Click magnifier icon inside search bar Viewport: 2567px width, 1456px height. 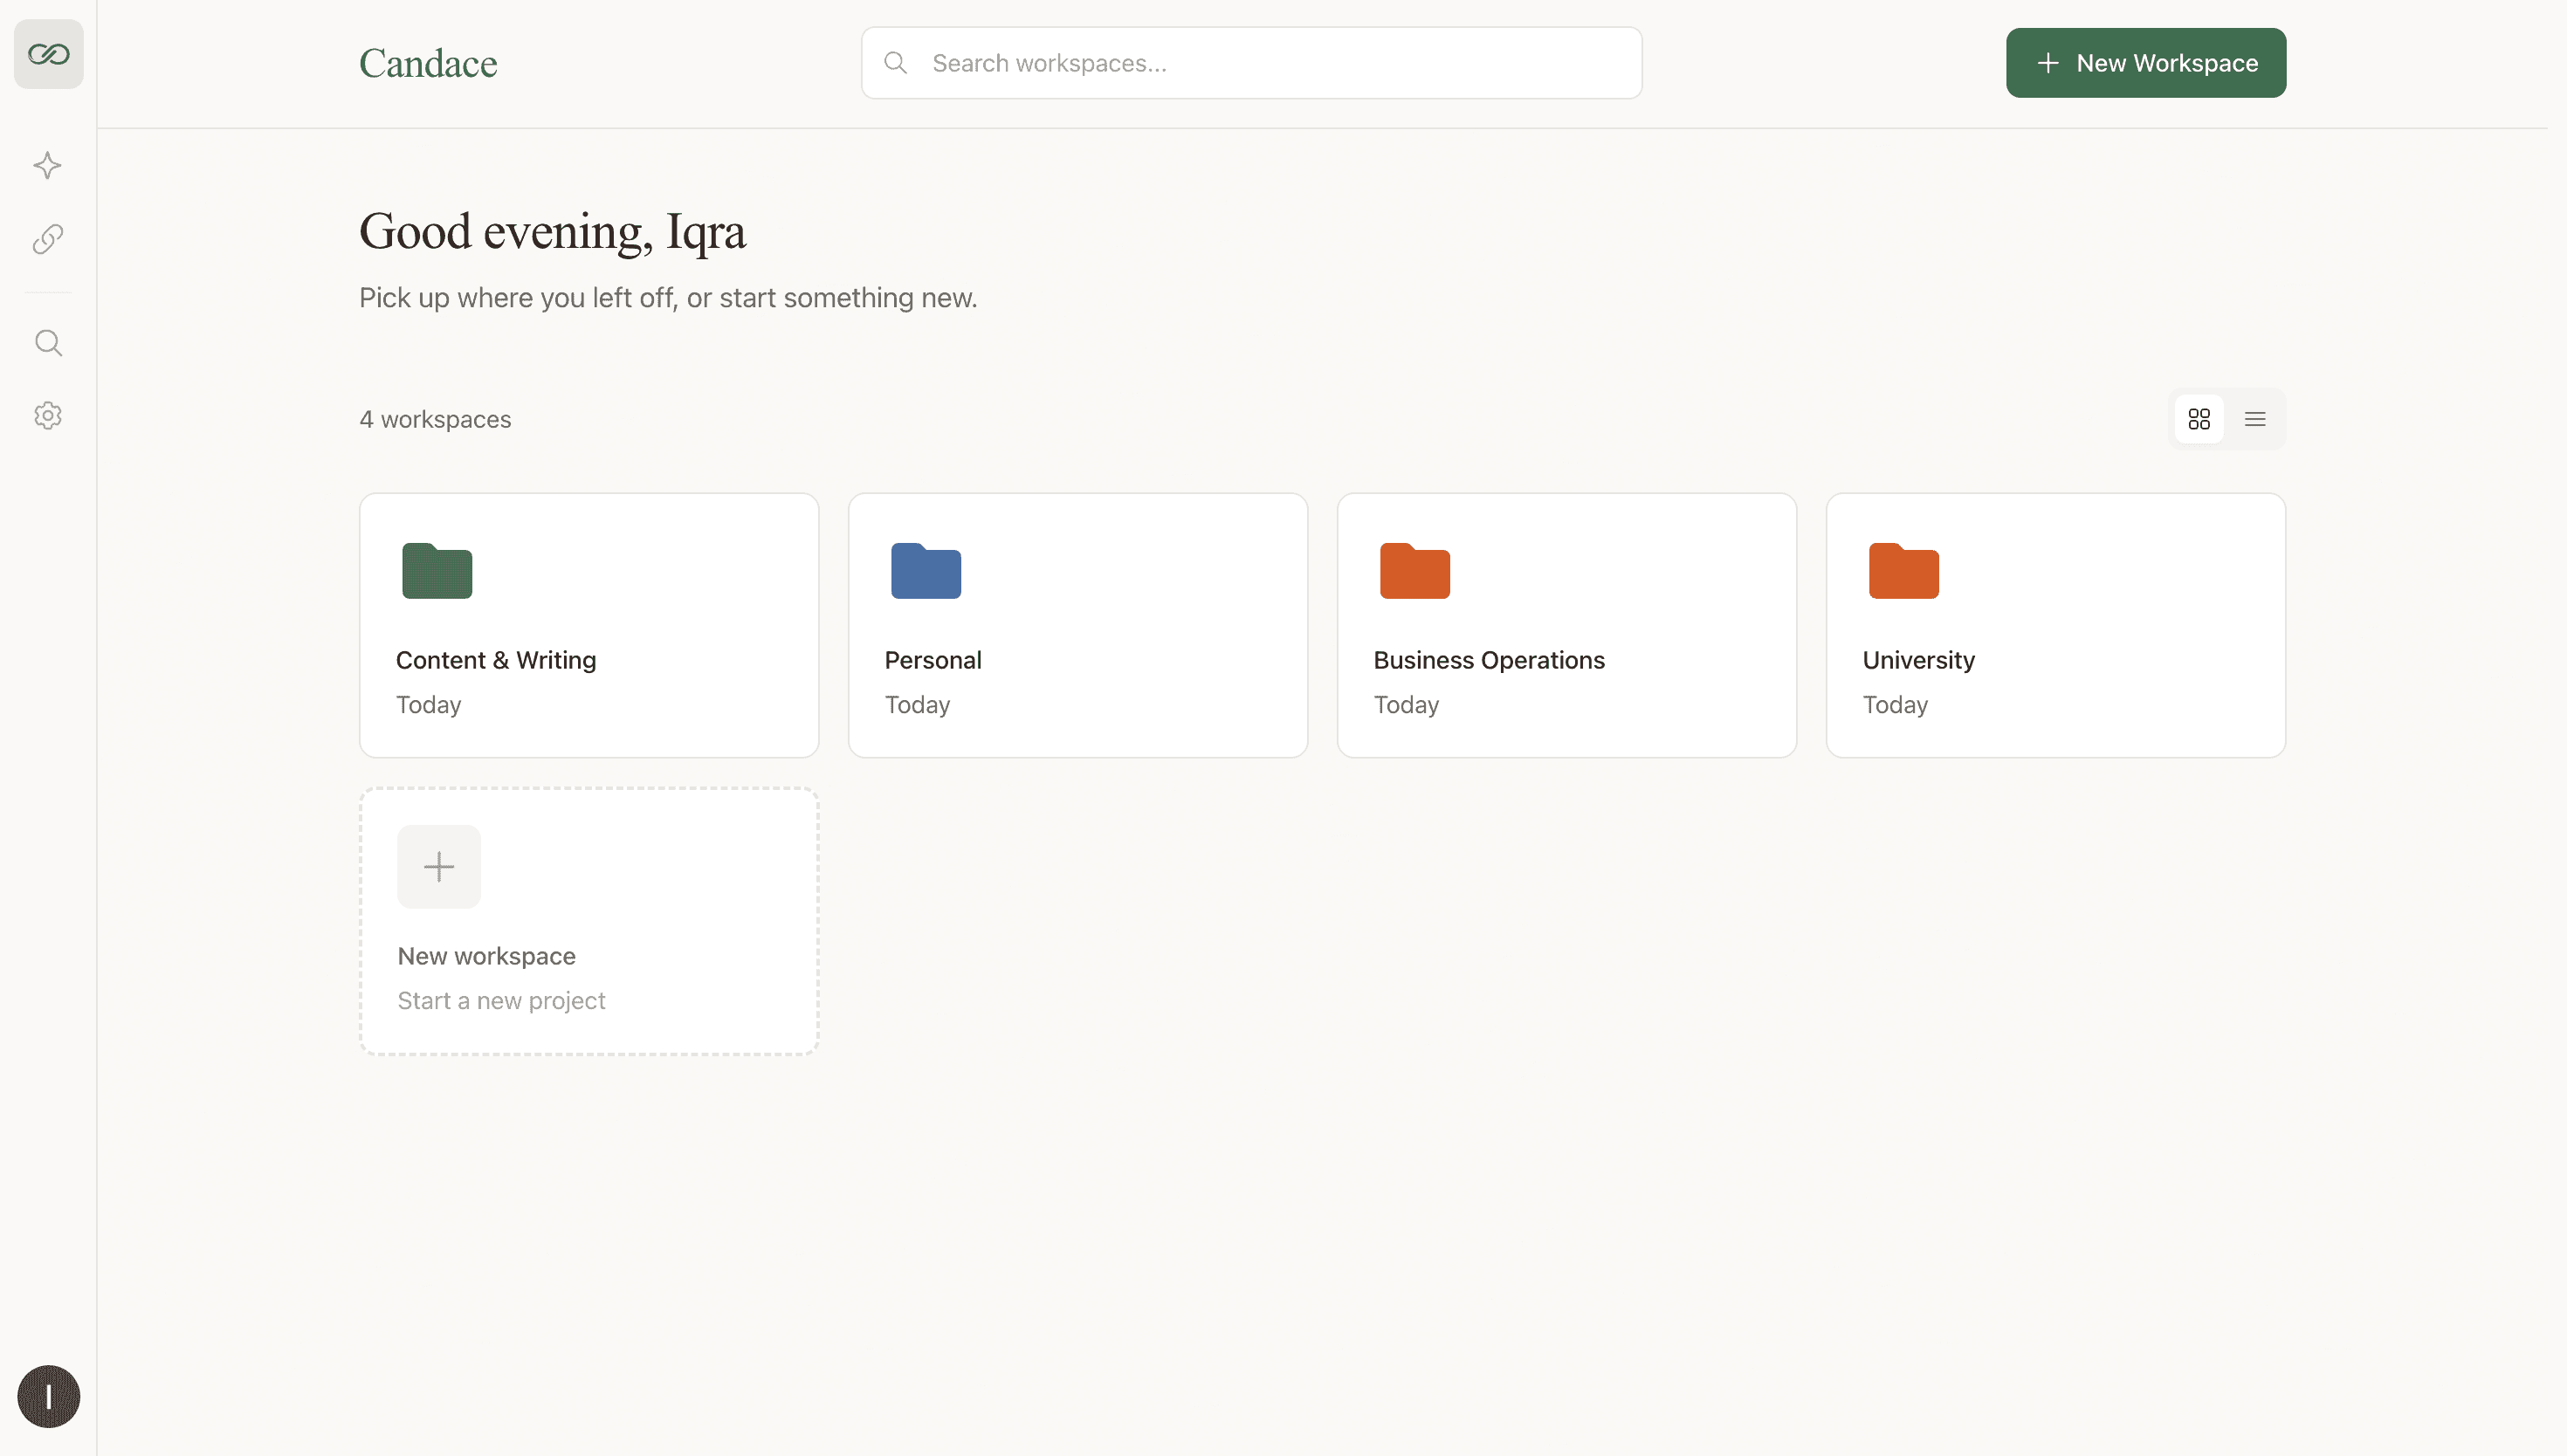tap(895, 62)
